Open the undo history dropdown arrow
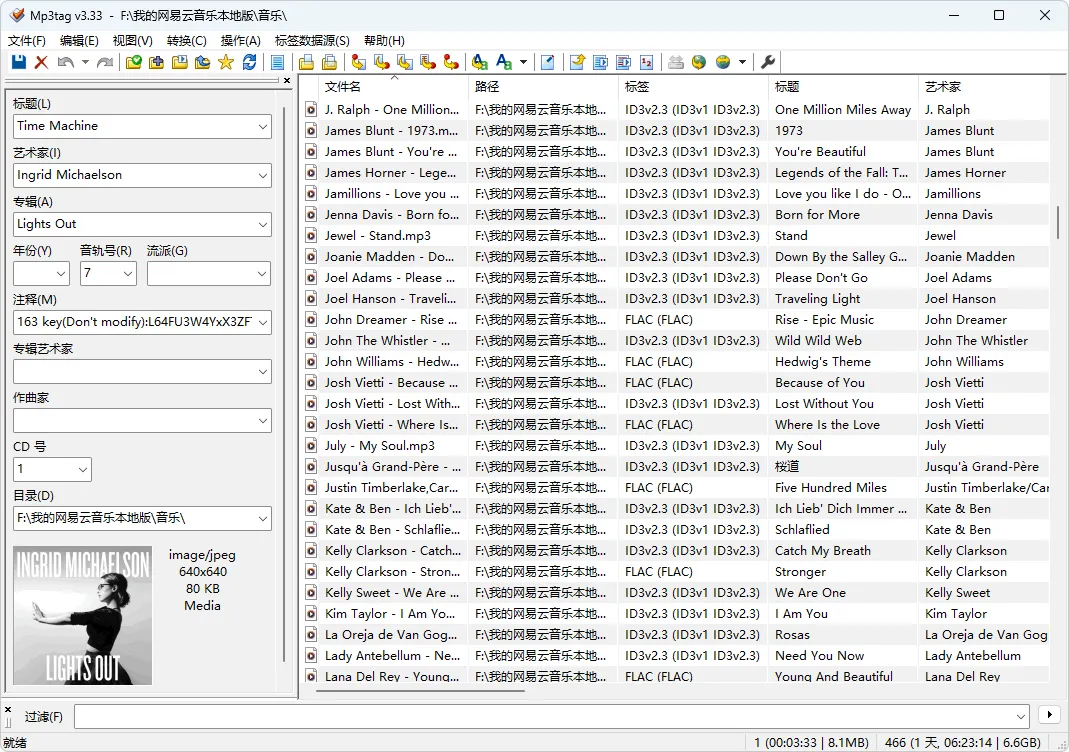1069x752 pixels. [x=85, y=63]
